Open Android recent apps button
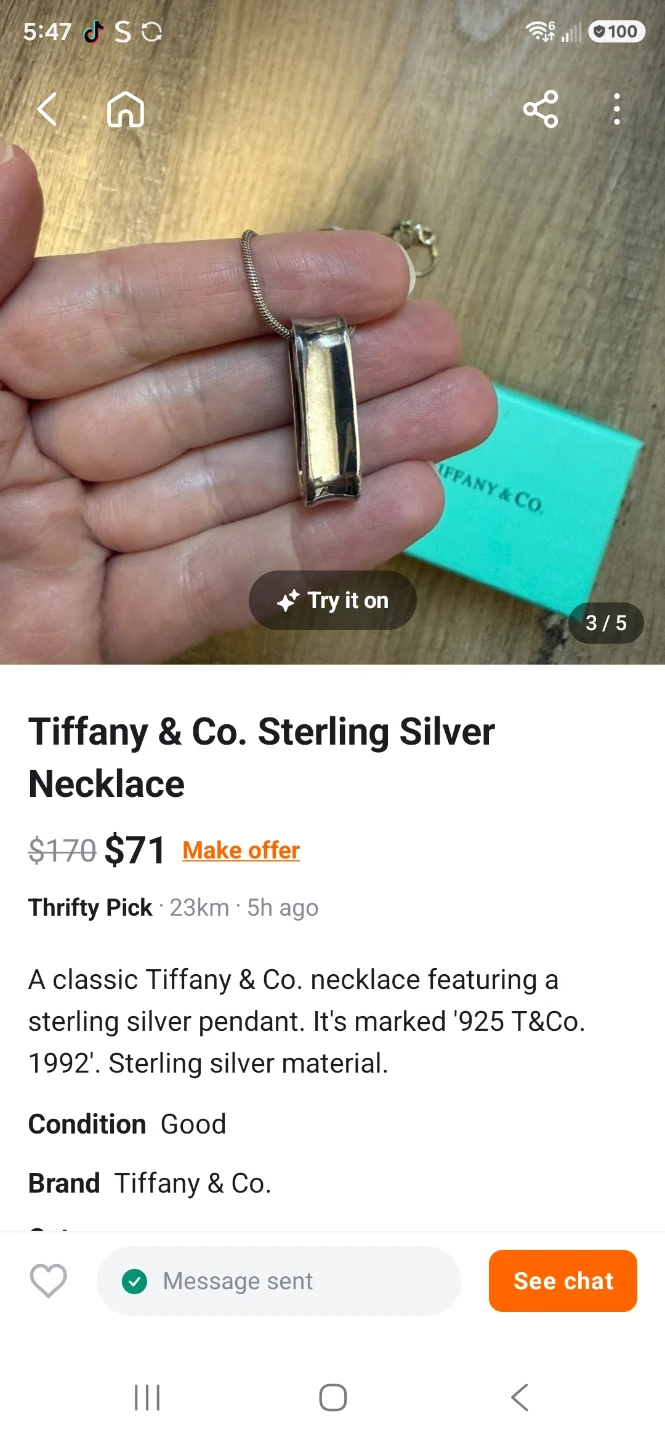665x1440 pixels. (x=147, y=1397)
